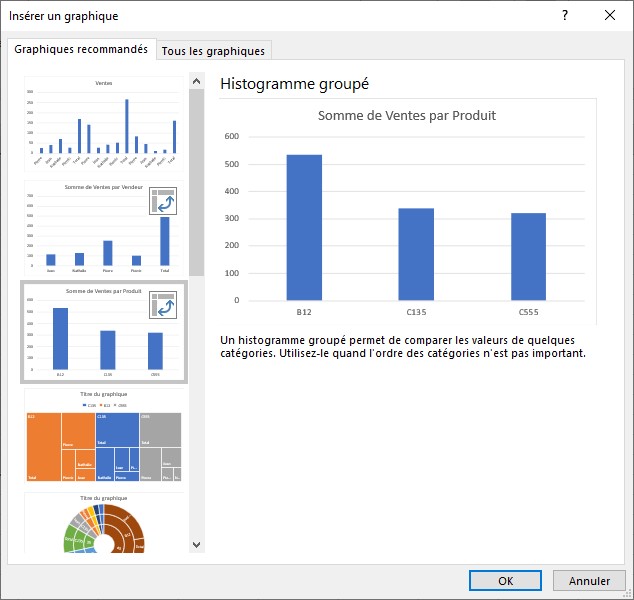634x600 pixels.
Task: Open help with the question mark icon
Action: [565, 16]
